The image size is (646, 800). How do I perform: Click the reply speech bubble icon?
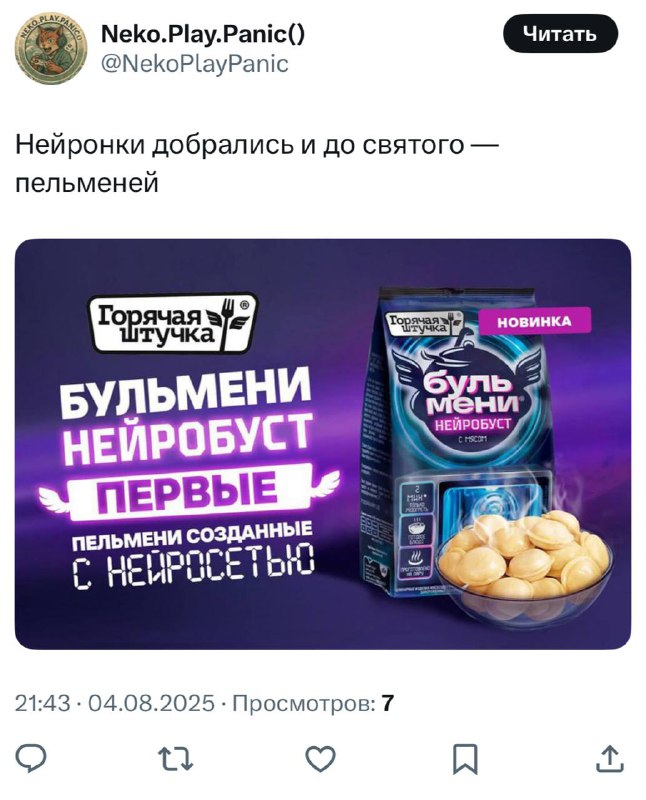31,759
